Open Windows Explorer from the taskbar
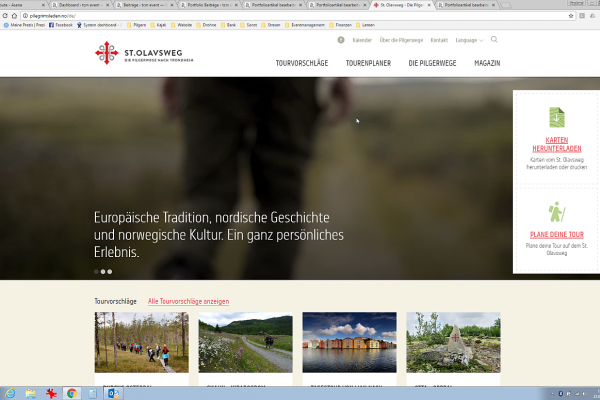Viewport: 600px width, 400px height. coord(31,393)
